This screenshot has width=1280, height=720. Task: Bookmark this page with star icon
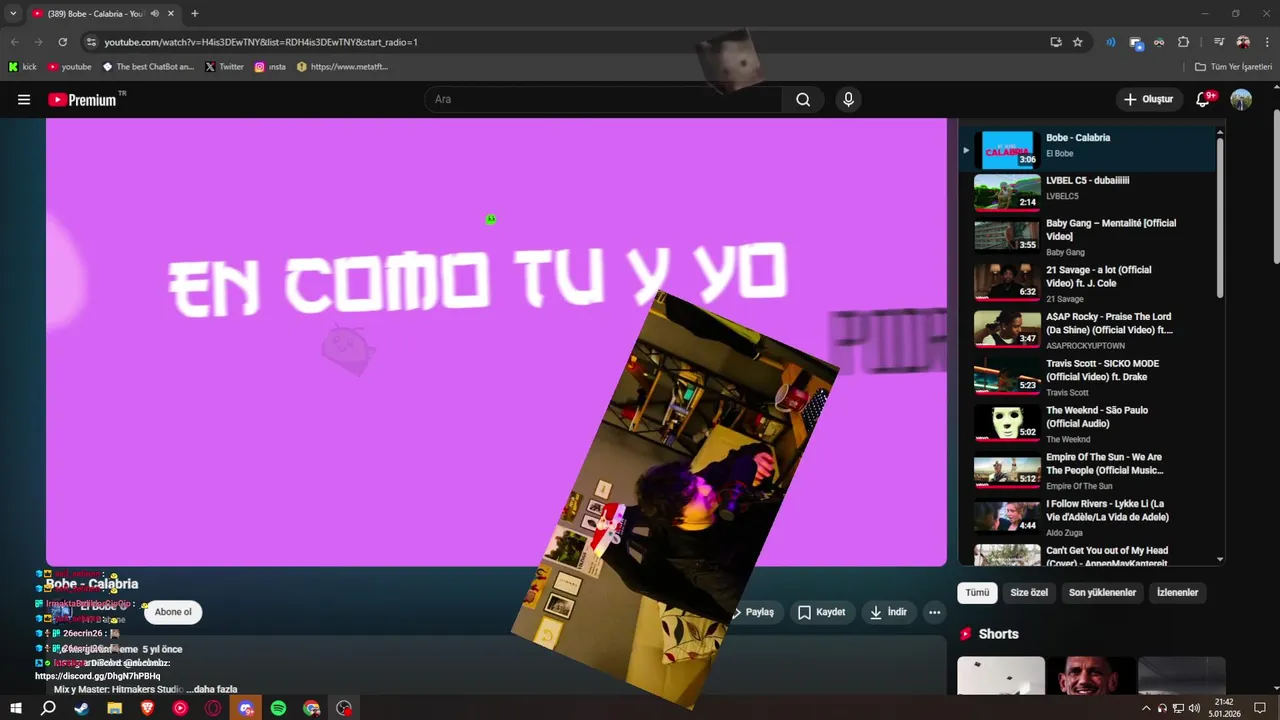pos(1077,42)
